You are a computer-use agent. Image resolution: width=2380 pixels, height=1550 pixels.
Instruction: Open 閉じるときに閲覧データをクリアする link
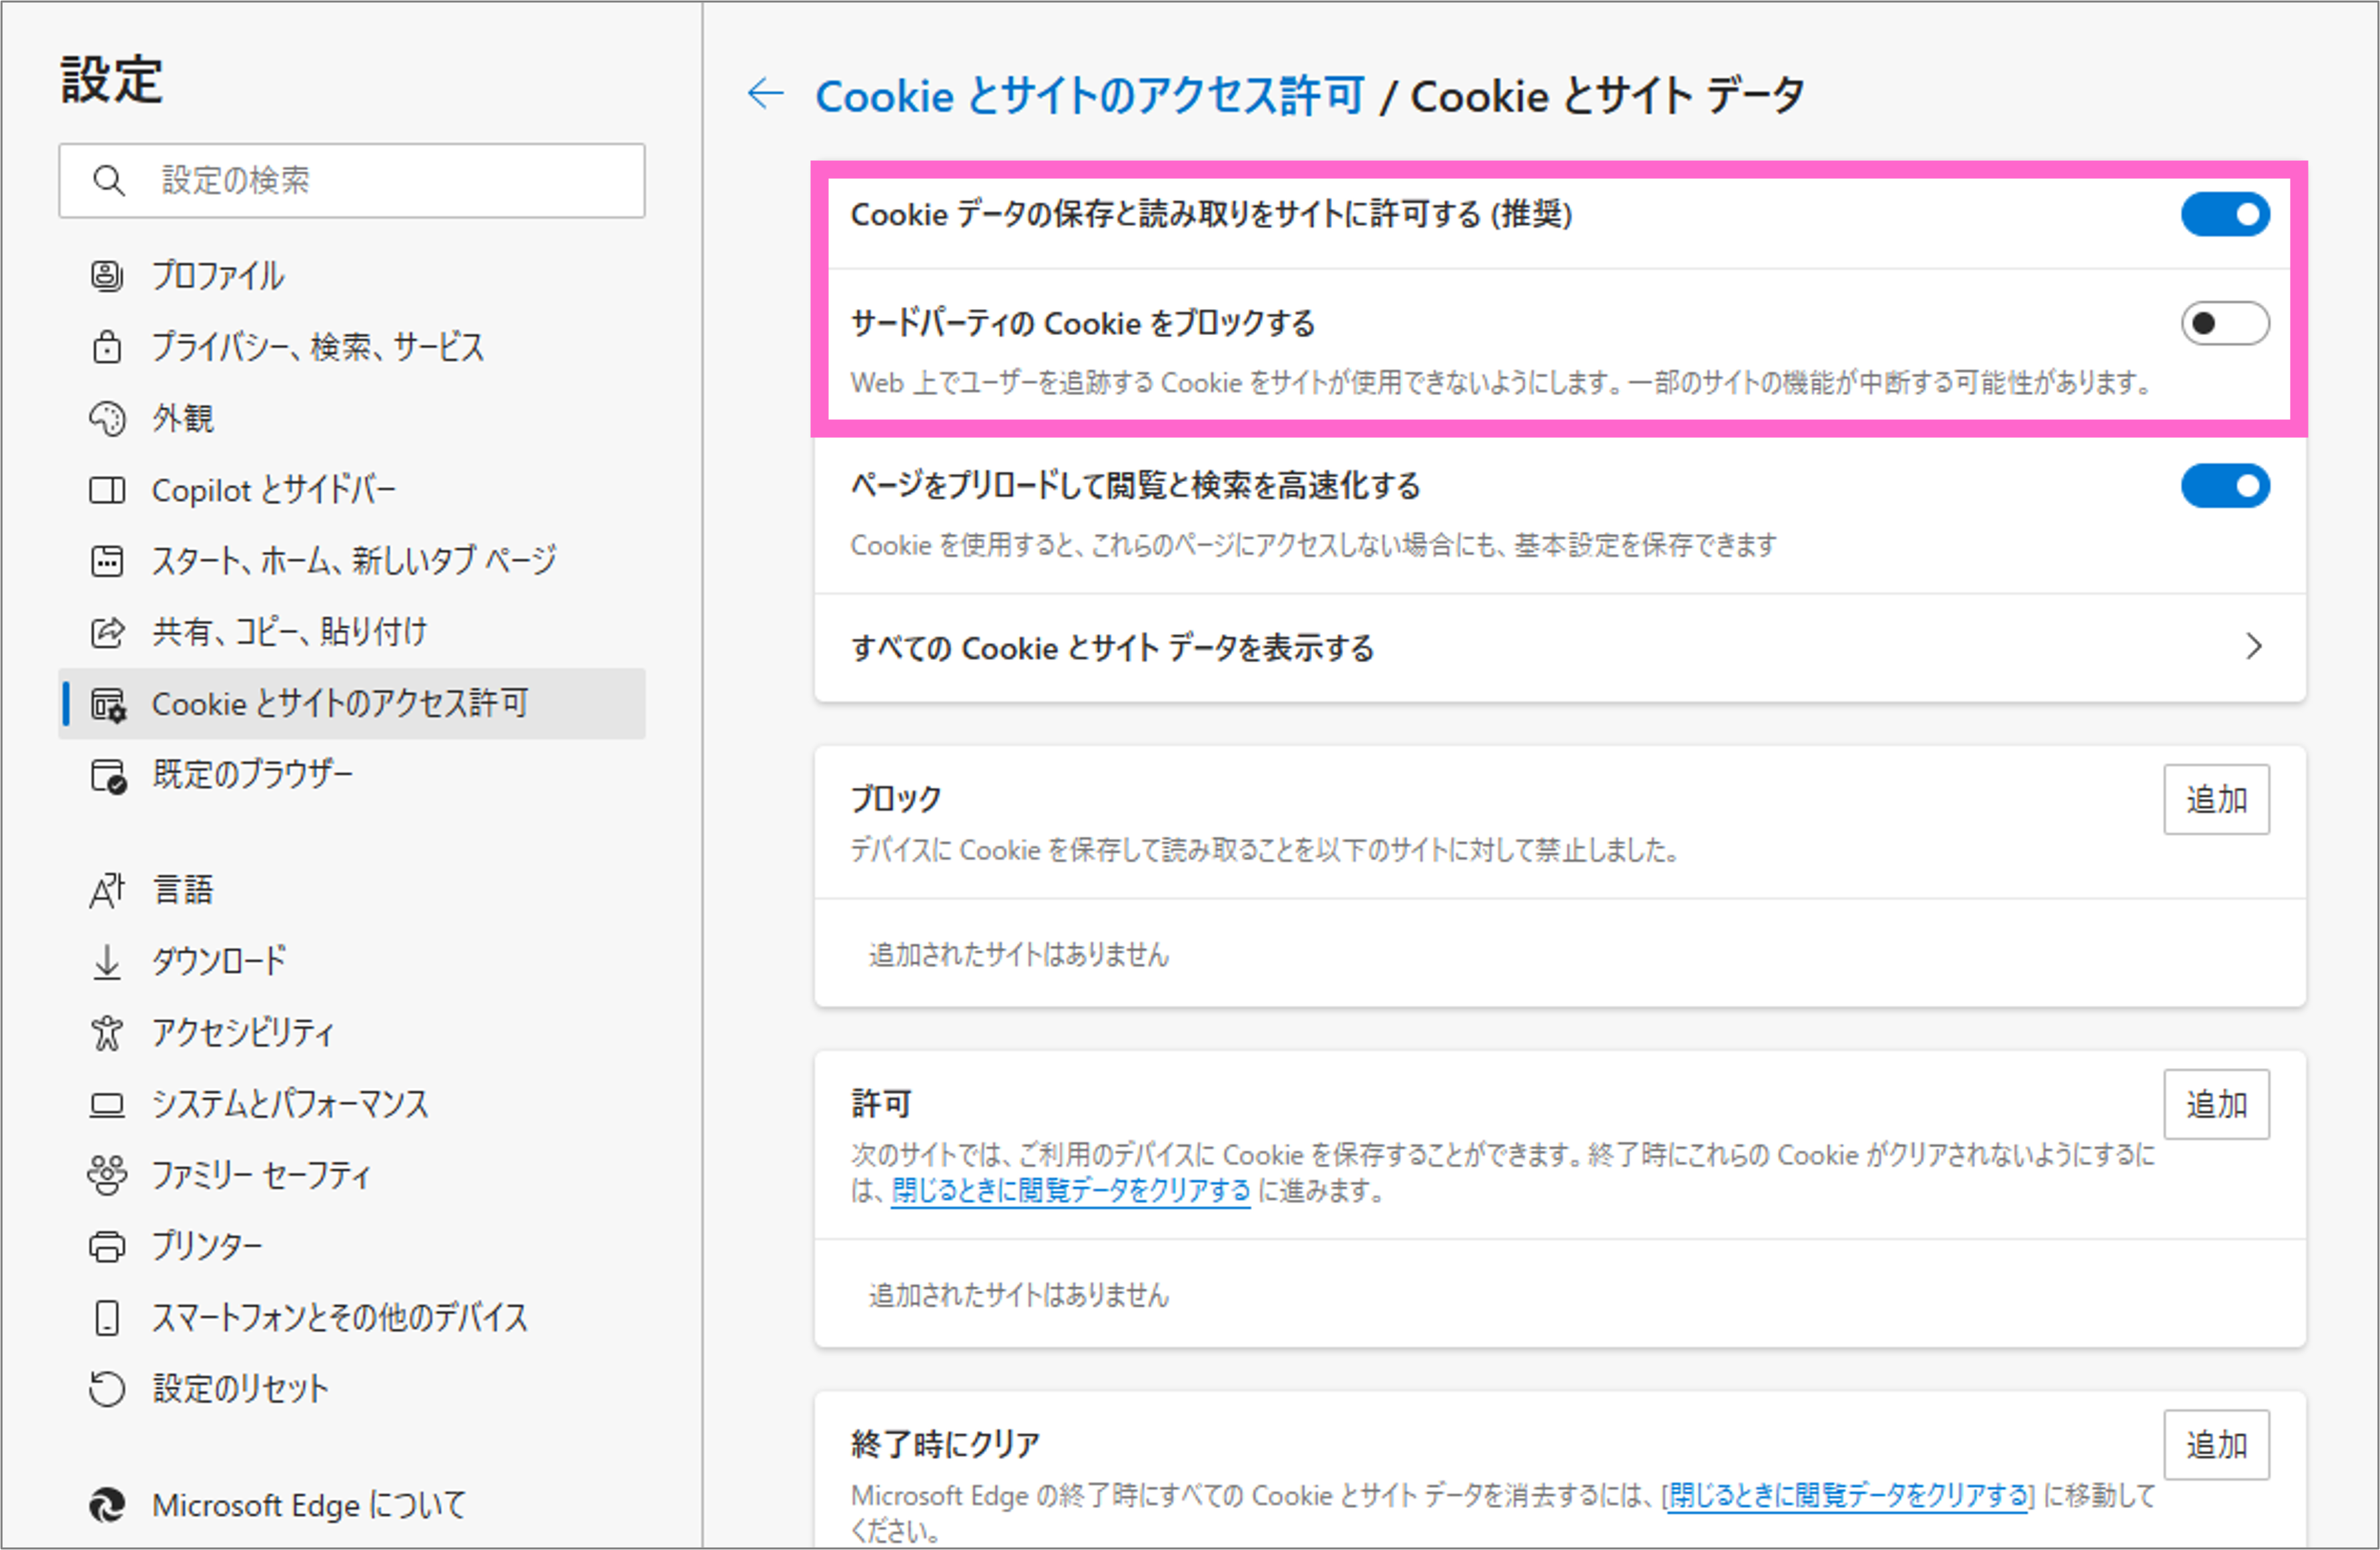click(x=1068, y=1191)
